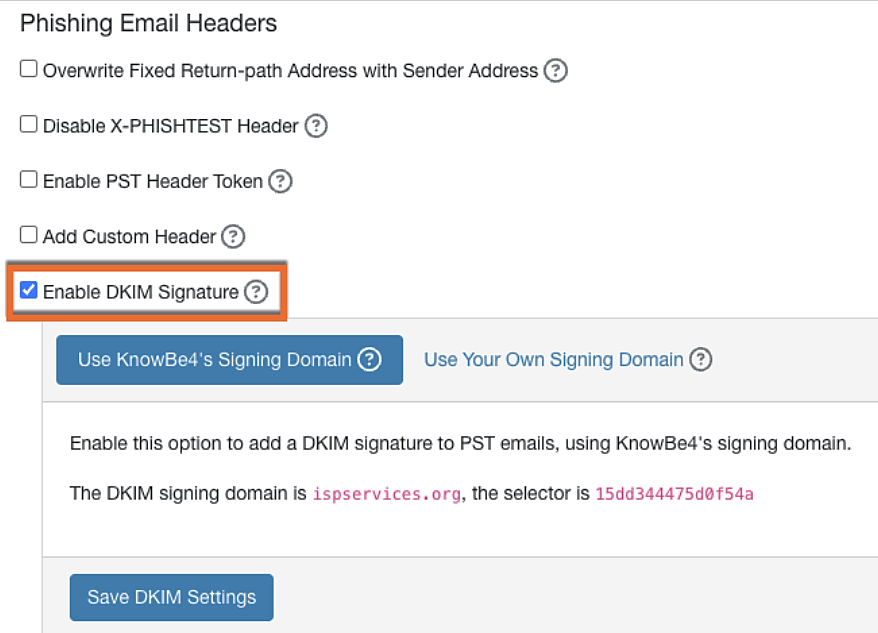This screenshot has height=633, width=878.
Task: Uncheck Enable DKIM Signature
Action: (28, 291)
